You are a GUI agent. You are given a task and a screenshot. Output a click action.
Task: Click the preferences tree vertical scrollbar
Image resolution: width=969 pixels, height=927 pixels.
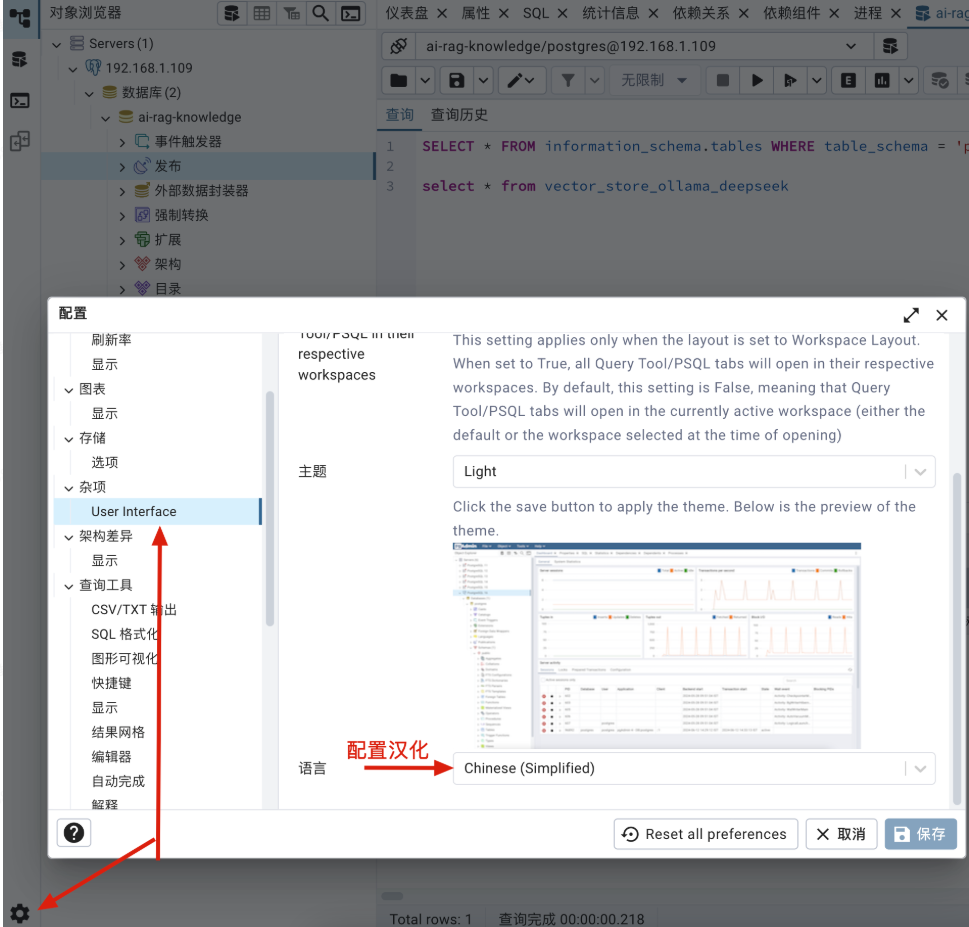(x=269, y=508)
